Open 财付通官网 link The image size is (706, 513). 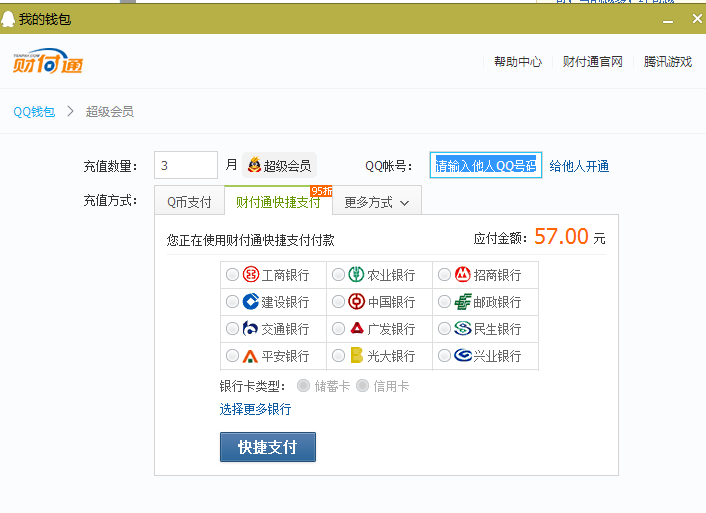593,62
